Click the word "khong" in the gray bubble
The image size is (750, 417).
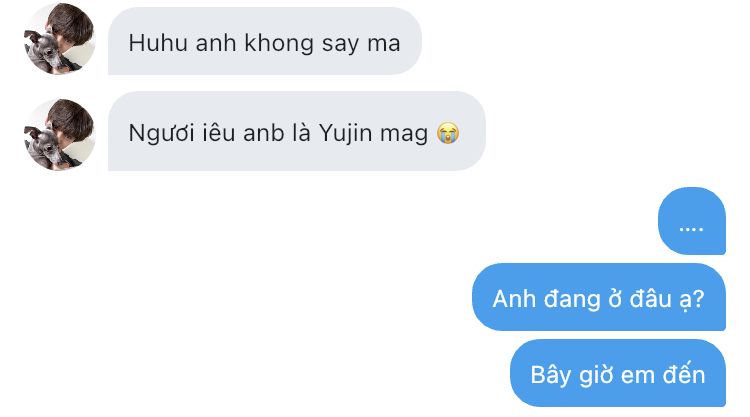click(x=279, y=44)
